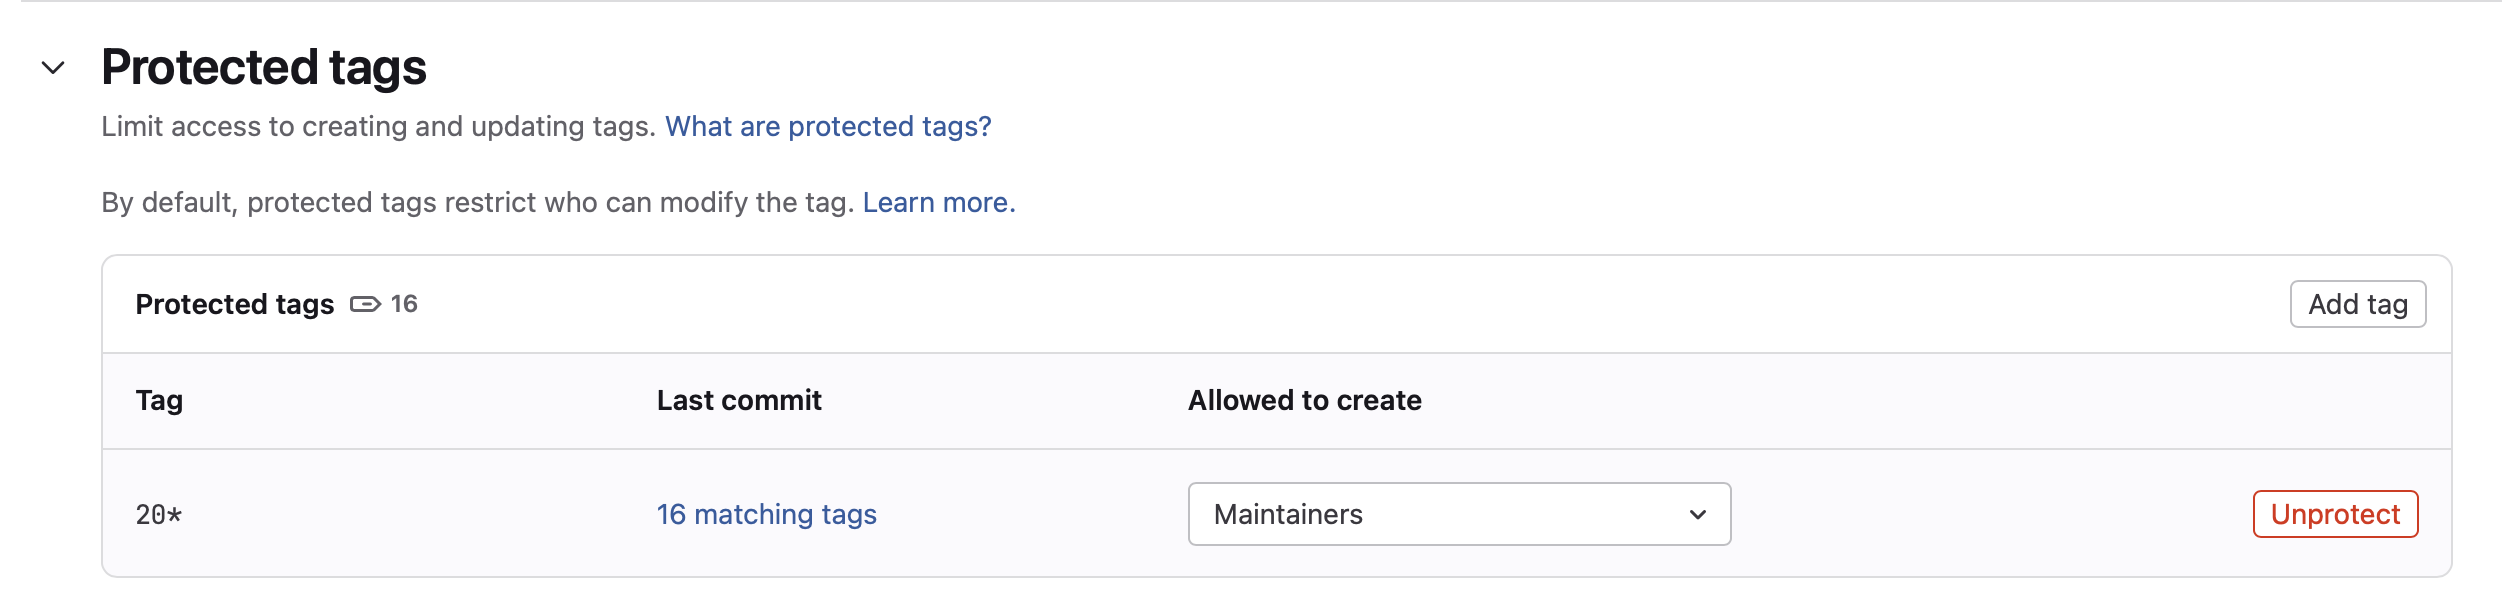Click the large "Protected tags" section heading
The height and width of the screenshot is (606, 2502).
(264, 68)
